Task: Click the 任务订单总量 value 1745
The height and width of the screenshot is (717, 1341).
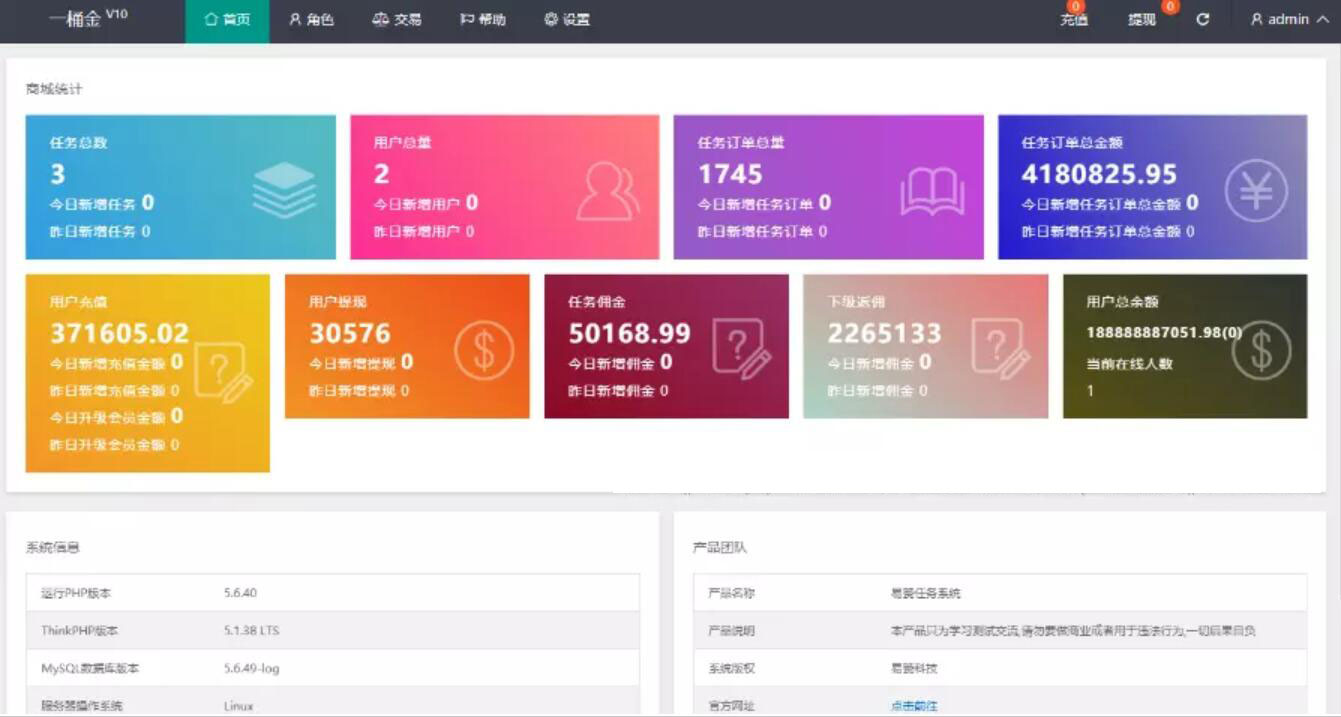Action: coord(730,174)
